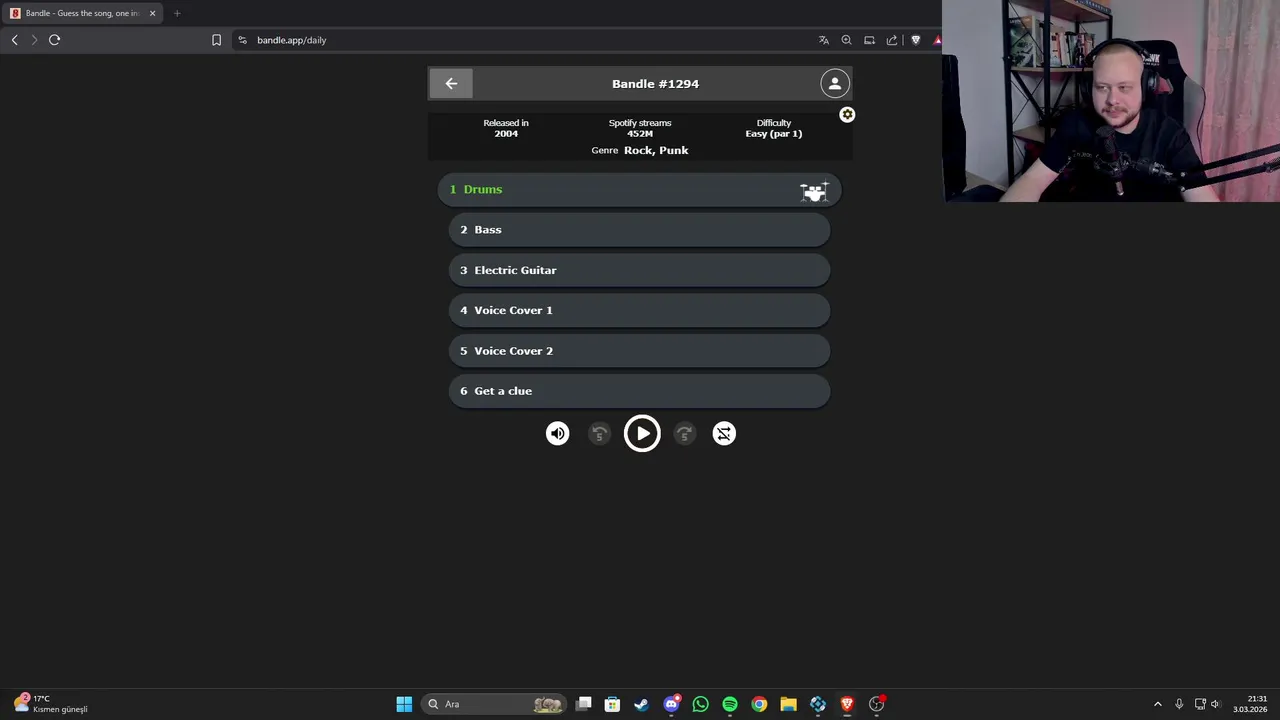Screen dimensions: 1280x720
Task: Select the Bandle browser tab
Action: pos(82,13)
